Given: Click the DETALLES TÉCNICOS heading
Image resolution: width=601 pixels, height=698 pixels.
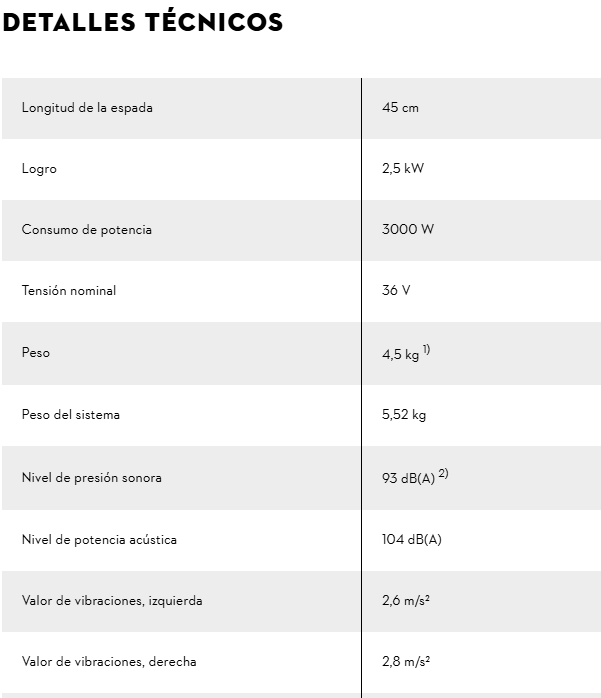Looking at the screenshot, I should point(142,22).
